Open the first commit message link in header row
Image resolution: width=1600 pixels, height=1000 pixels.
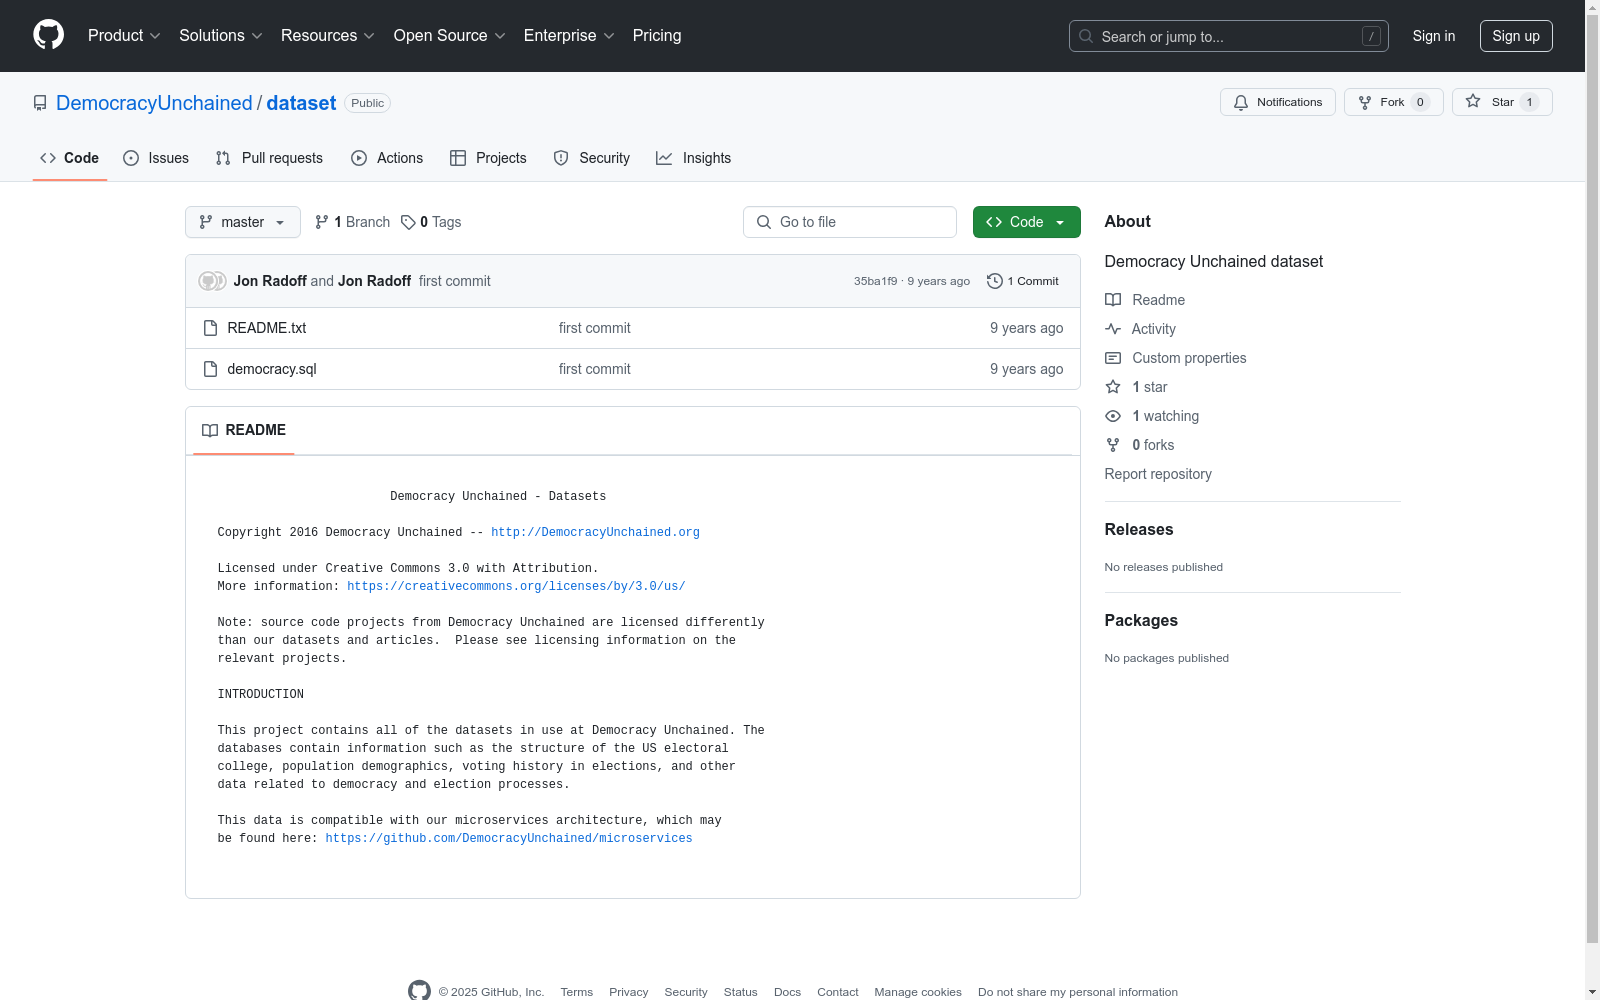pos(455,281)
